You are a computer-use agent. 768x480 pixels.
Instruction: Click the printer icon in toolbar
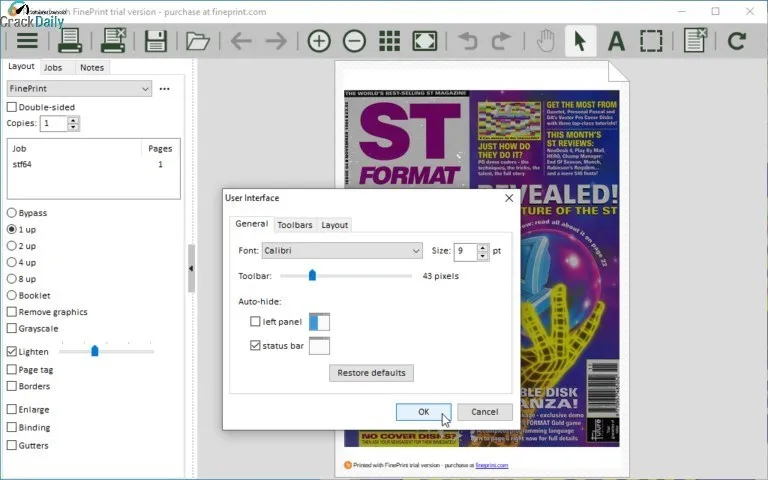point(70,41)
